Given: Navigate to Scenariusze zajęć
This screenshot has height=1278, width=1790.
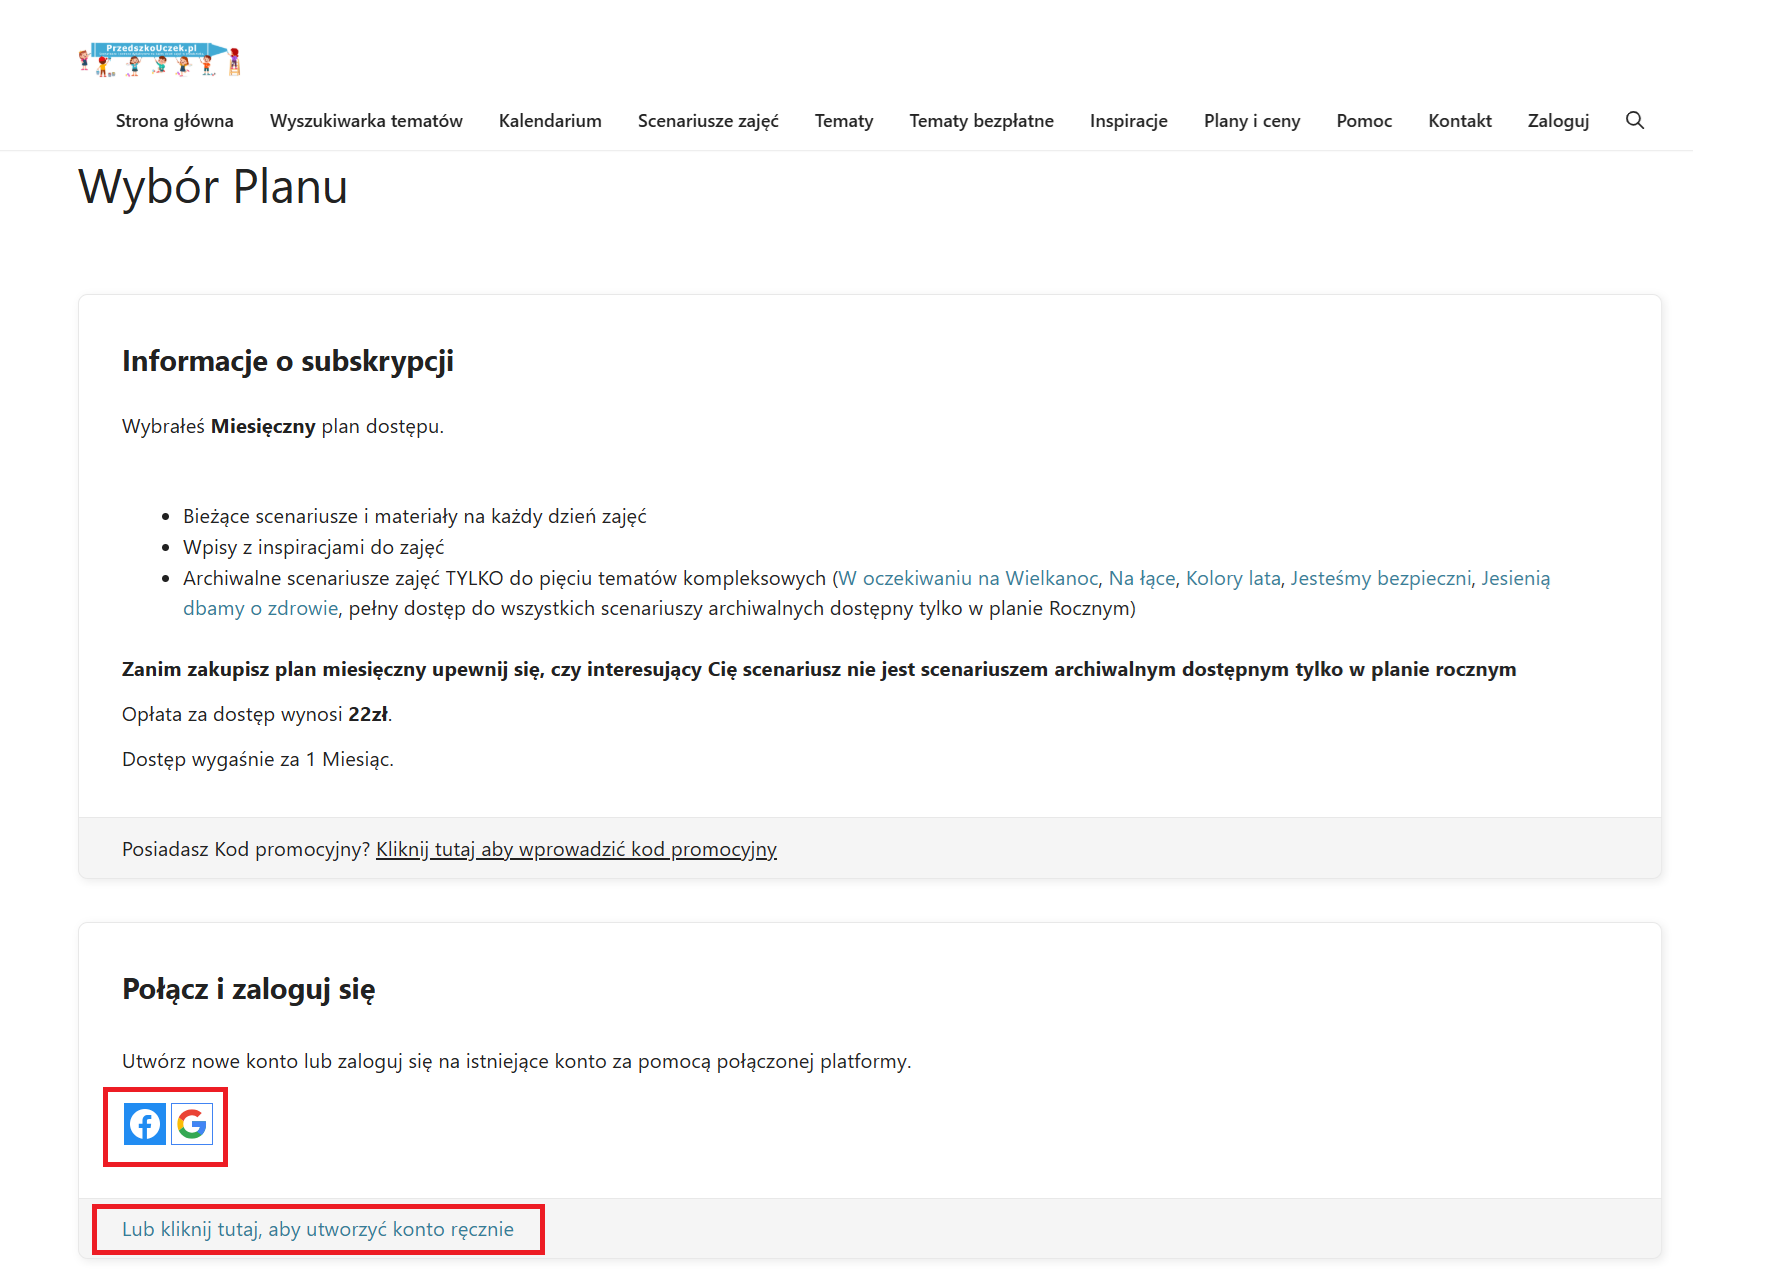Looking at the screenshot, I should (708, 121).
